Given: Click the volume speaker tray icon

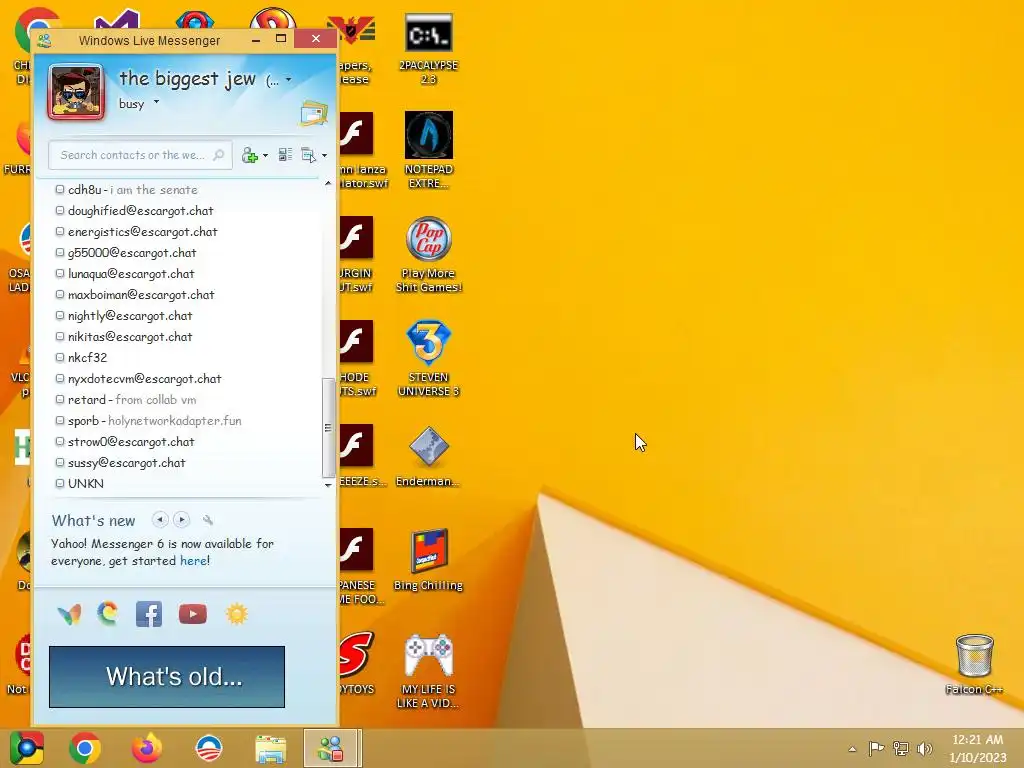Looking at the screenshot, I should tap(924, 748).
